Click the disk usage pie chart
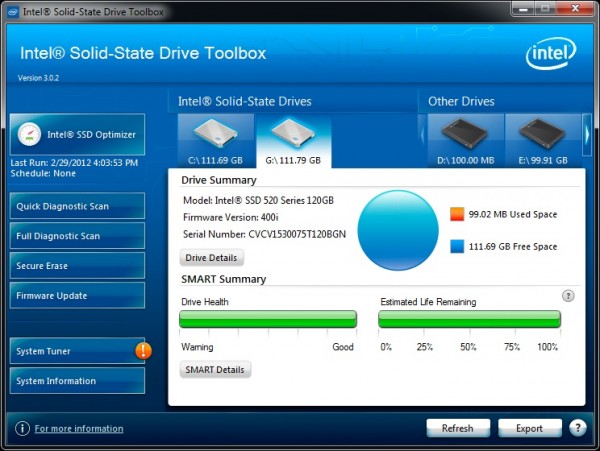The width and height of the screenshot is (600, 451). click(398, 230)
